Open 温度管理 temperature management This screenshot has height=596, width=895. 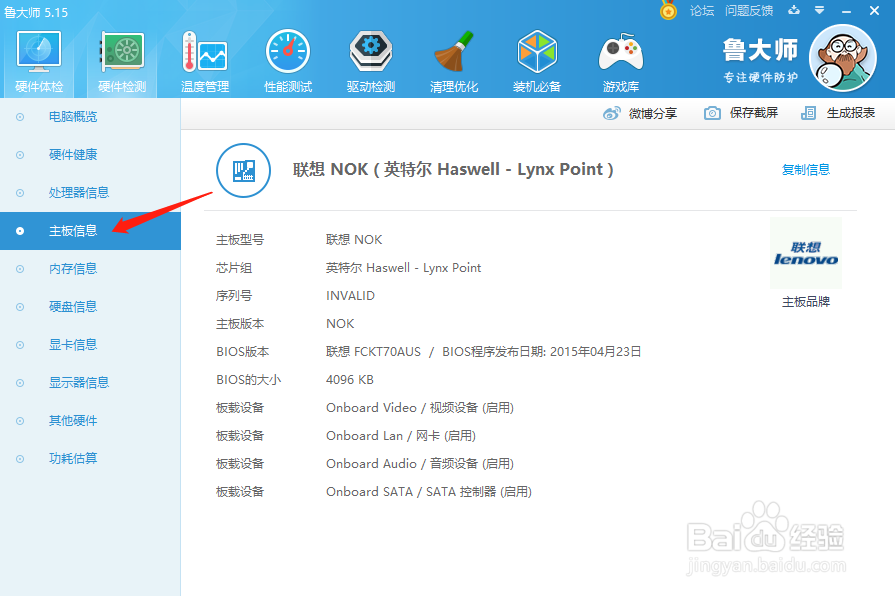click(204, 58)
